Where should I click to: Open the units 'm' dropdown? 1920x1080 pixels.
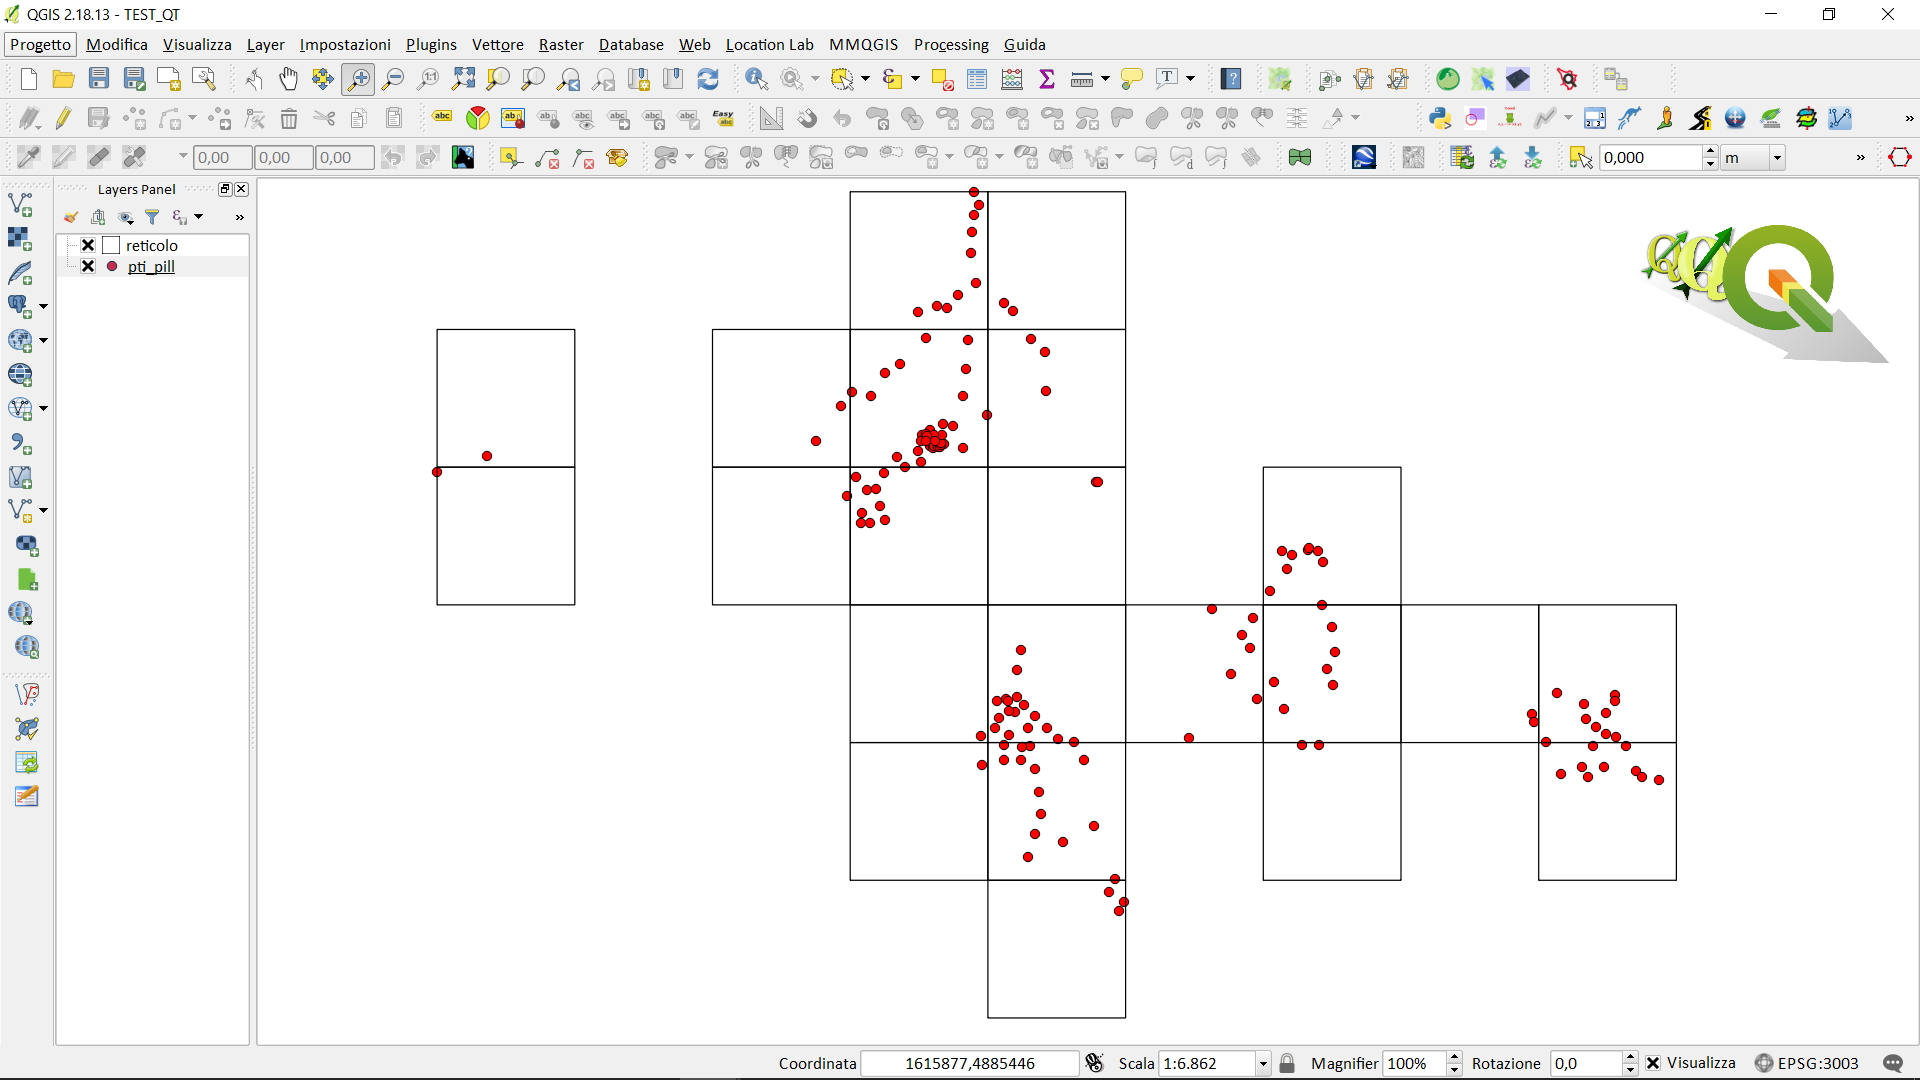[1777, 157]
